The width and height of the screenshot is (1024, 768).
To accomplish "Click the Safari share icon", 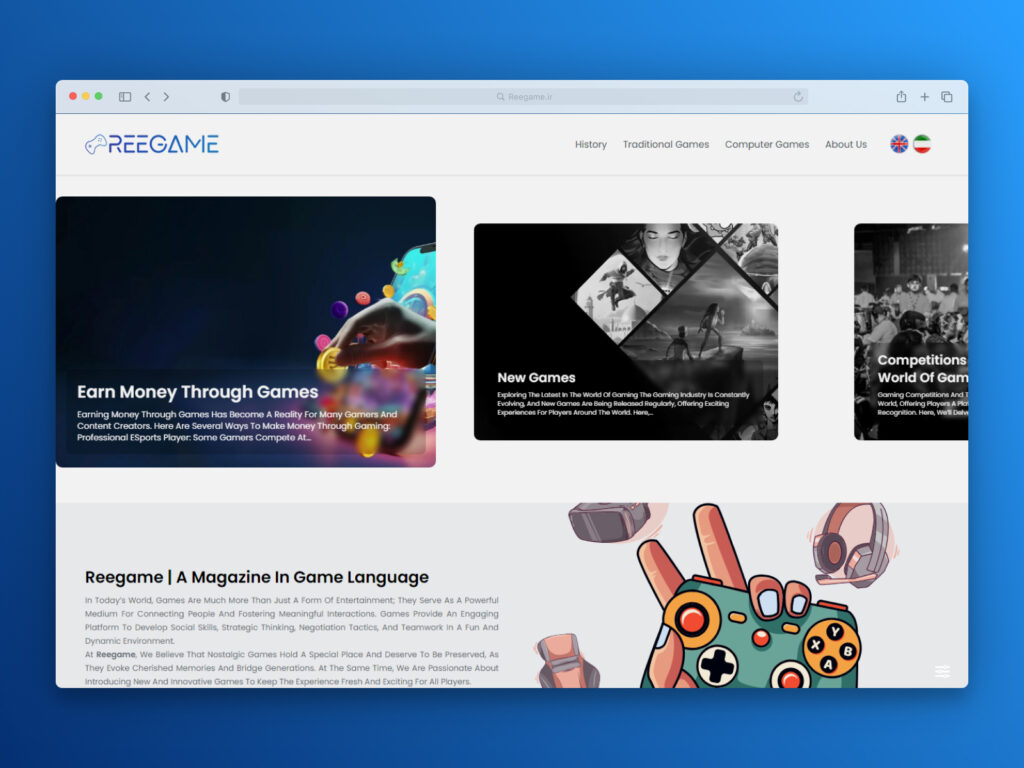I will (x=901, y=97).
